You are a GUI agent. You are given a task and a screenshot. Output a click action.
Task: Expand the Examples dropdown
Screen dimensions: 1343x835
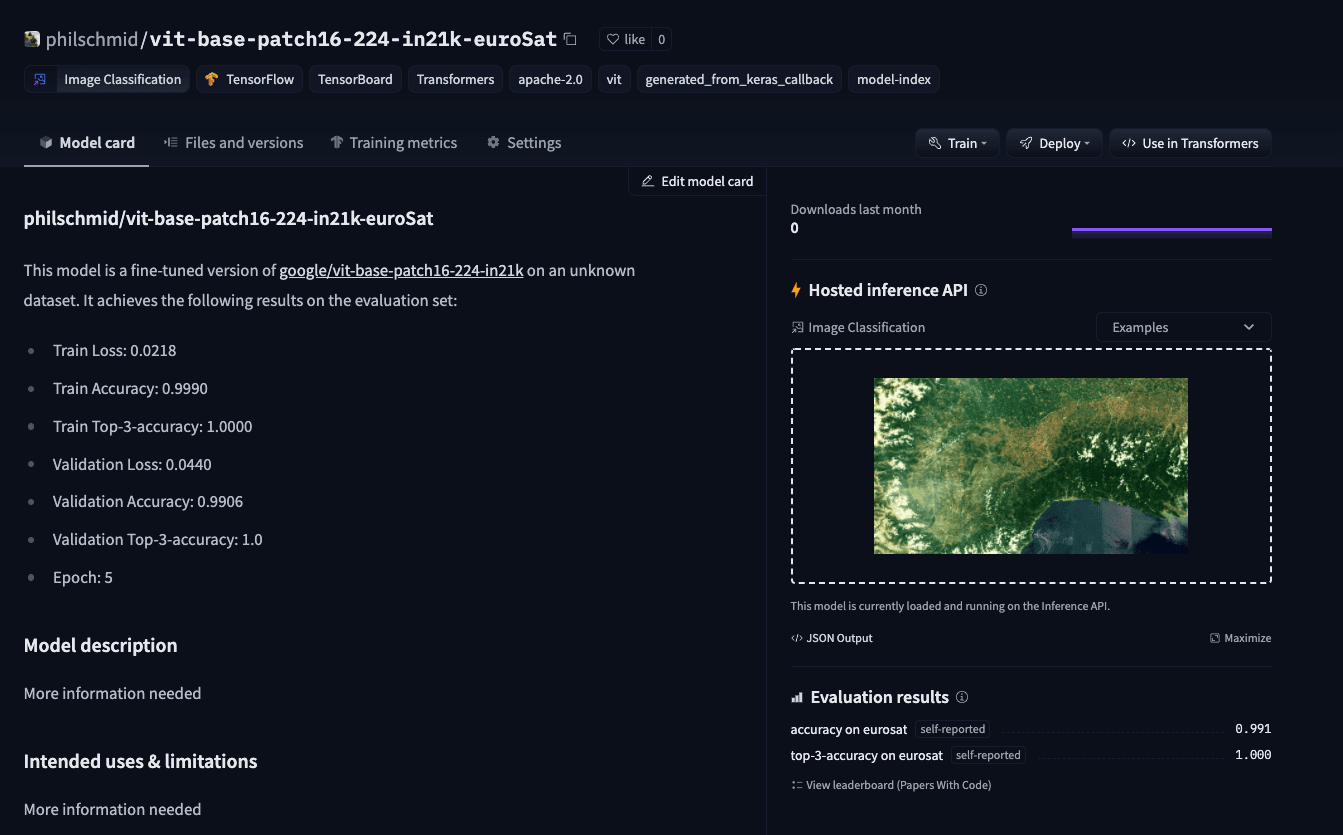point(1184,327)
